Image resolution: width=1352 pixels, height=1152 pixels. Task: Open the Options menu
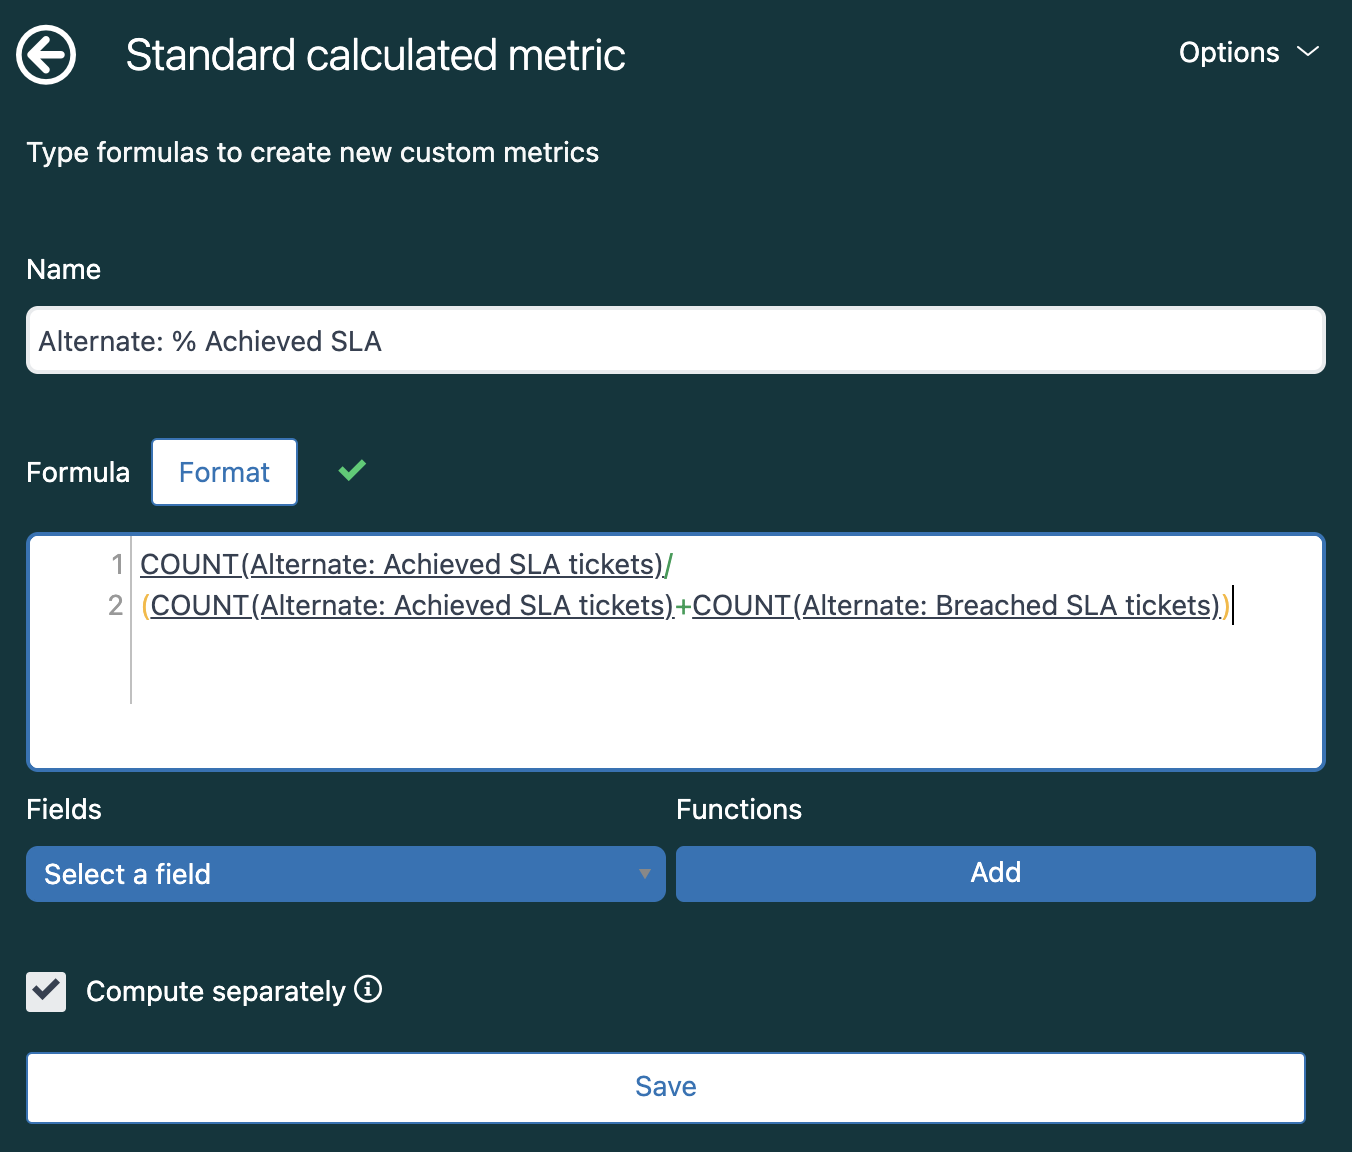1229,53
